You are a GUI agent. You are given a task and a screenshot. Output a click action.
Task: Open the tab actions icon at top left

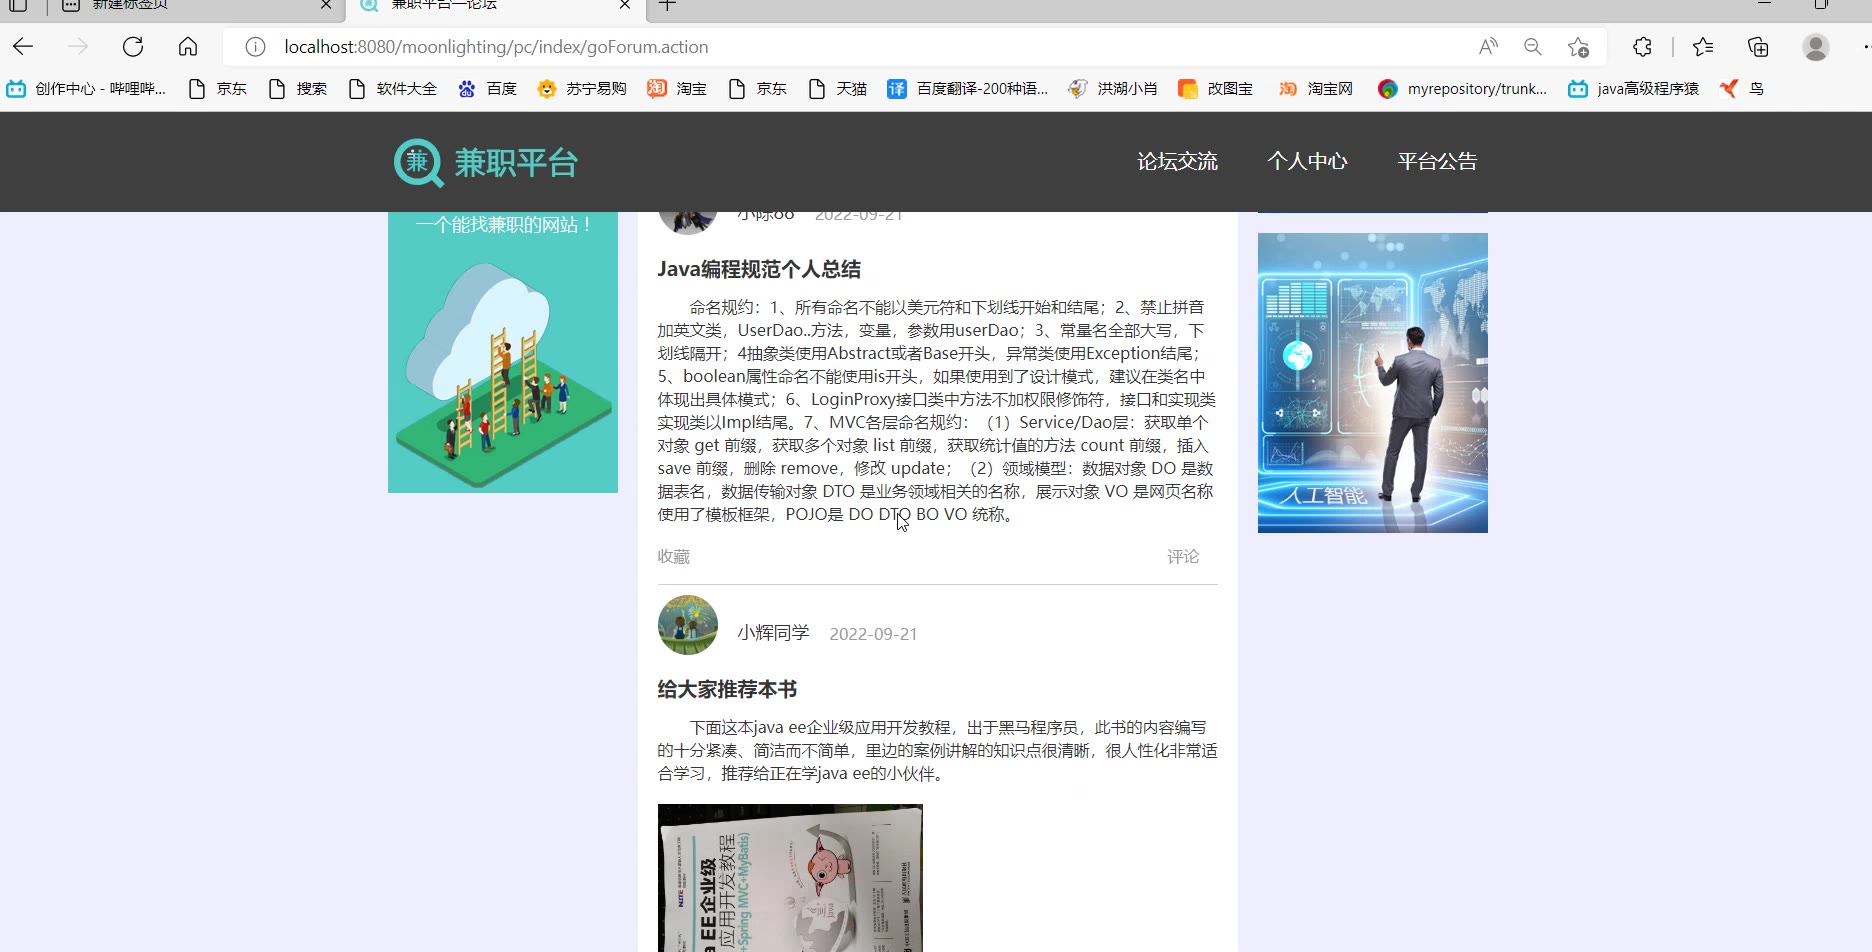[18, 5]
